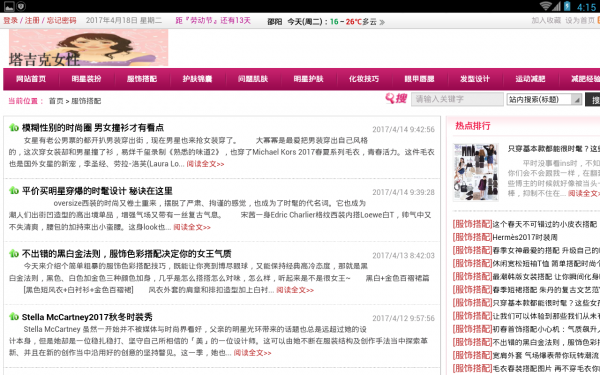Open the Android picture notification icon
The image size is (600, 375).
[8, 6]
